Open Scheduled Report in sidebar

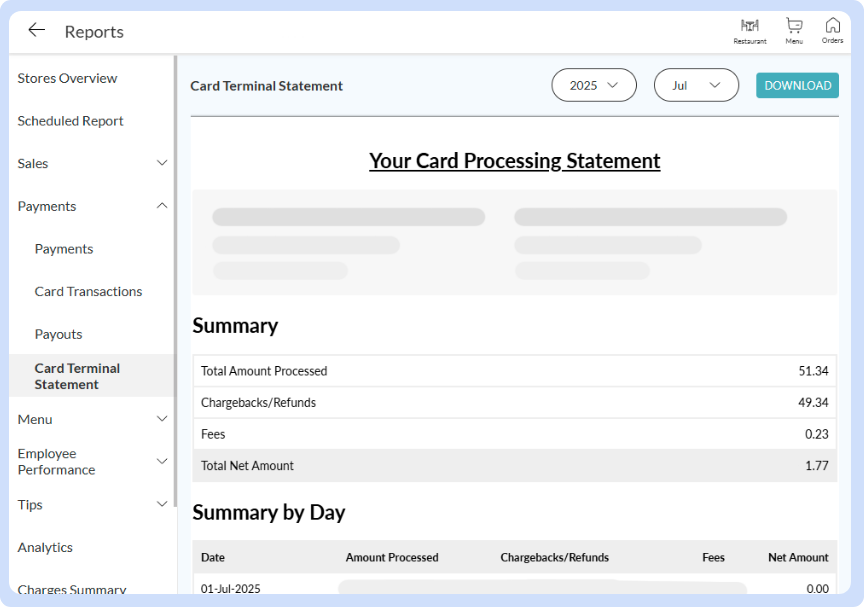pyautogui.click(x=70, y=121)
